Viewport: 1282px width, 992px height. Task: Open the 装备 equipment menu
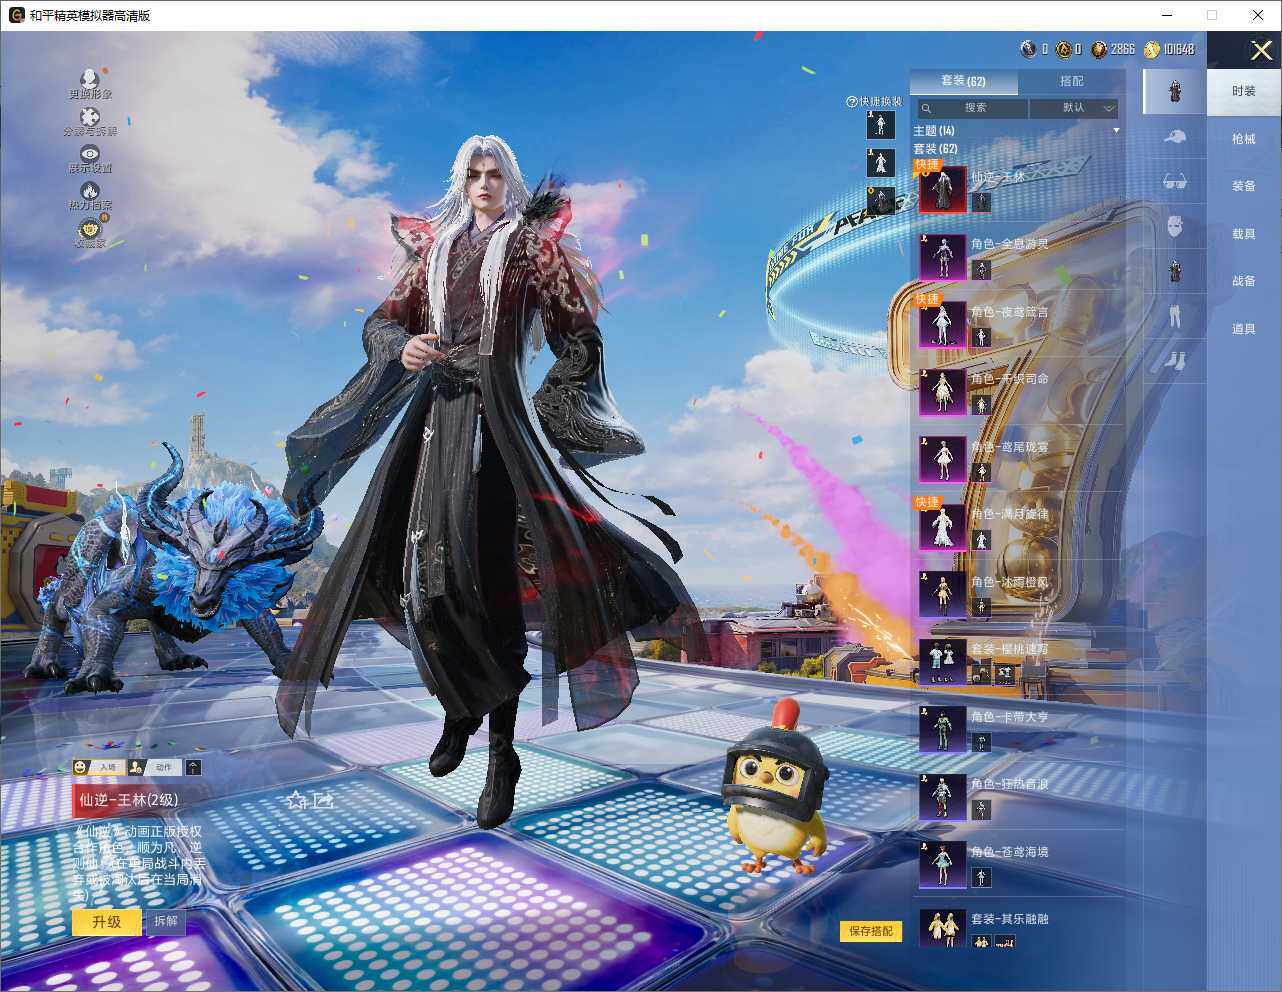pos(1244,186)
